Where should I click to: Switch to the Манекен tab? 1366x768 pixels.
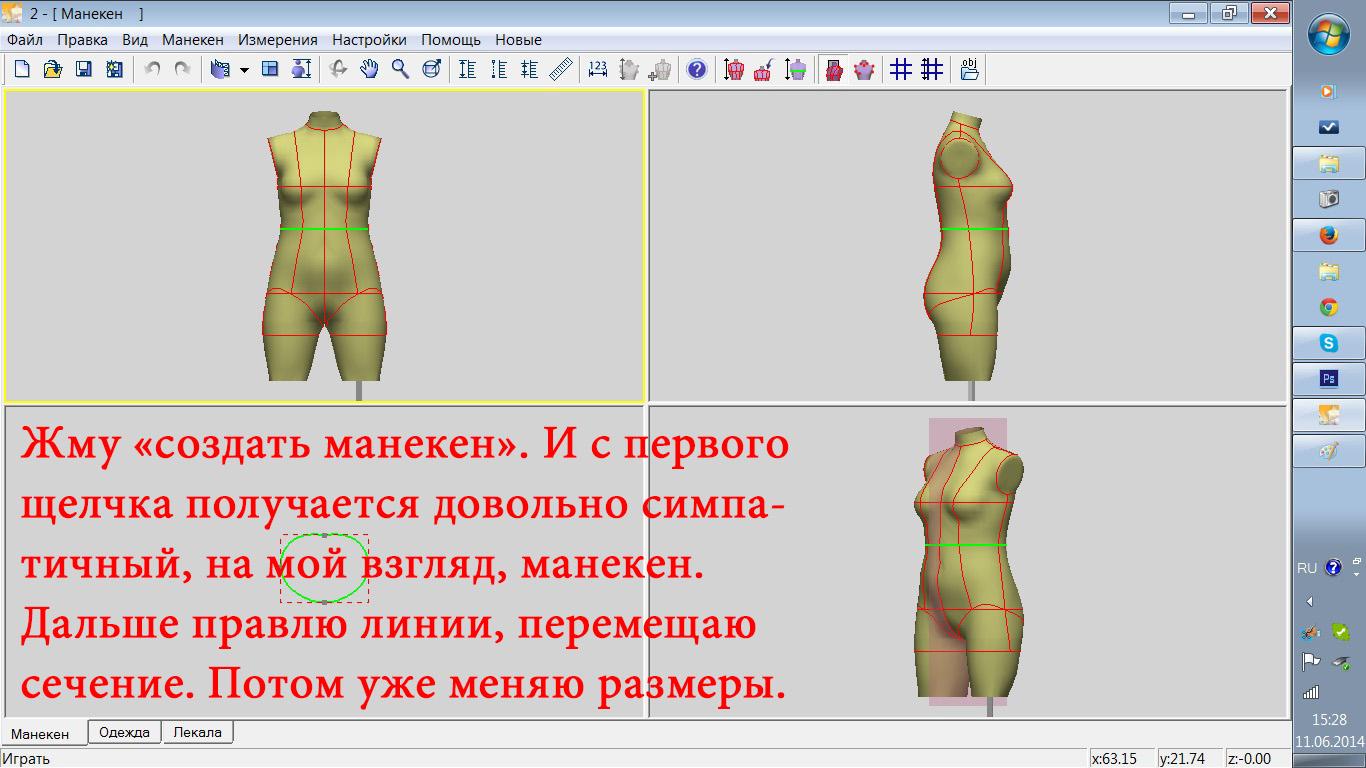[41, 733]
